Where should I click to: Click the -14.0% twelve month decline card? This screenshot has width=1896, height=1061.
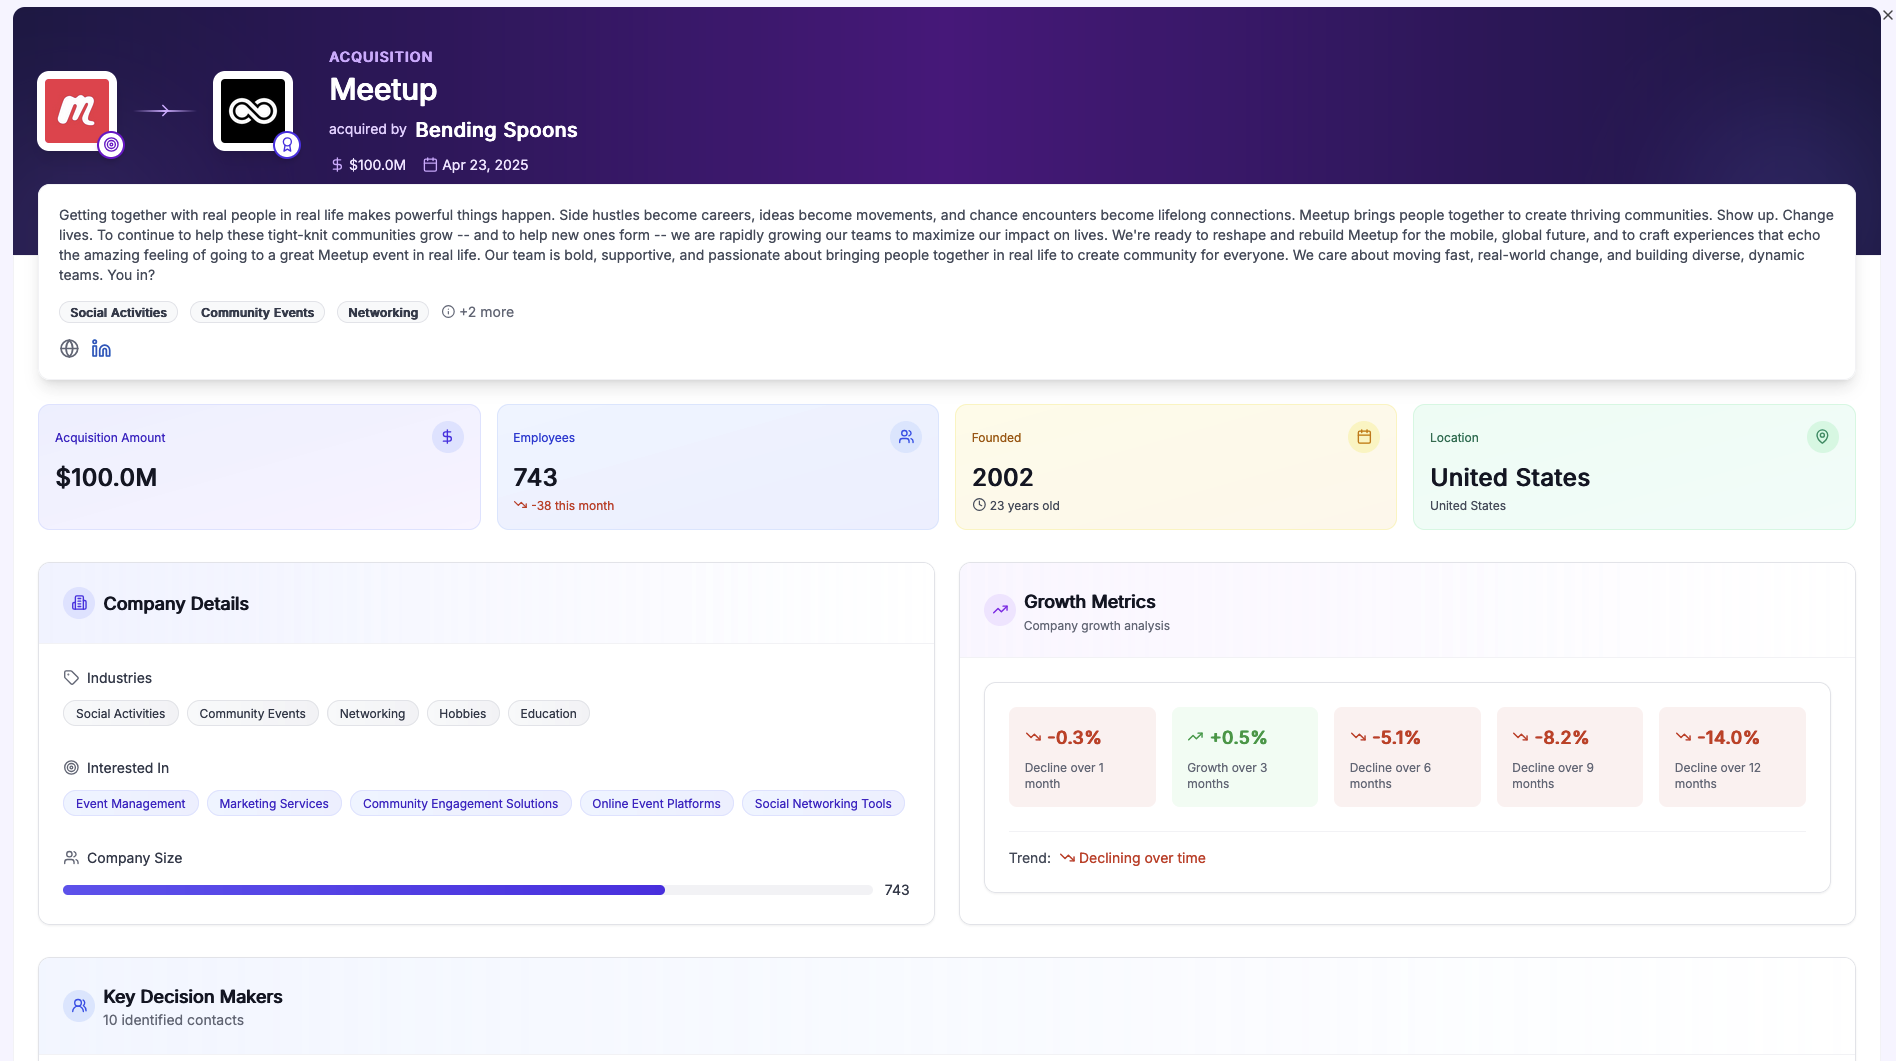click(1732, 757)
